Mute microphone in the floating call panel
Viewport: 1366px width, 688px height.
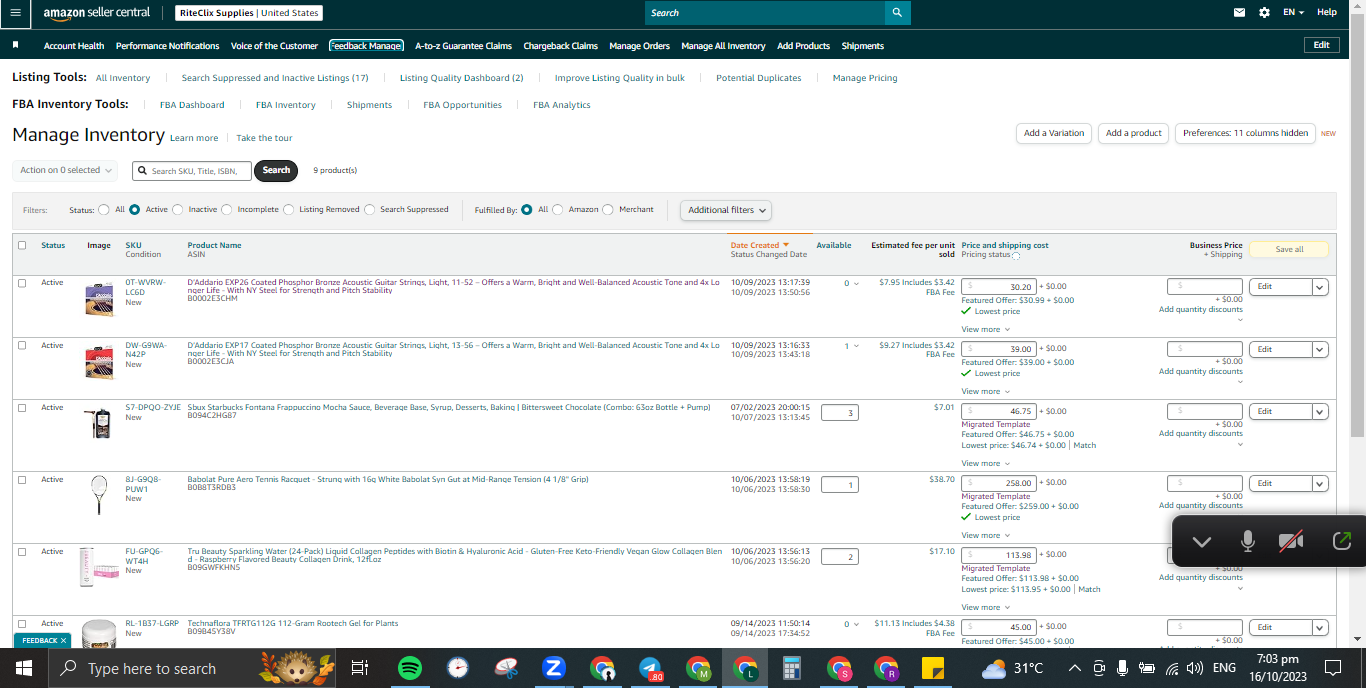(1247, 542)
